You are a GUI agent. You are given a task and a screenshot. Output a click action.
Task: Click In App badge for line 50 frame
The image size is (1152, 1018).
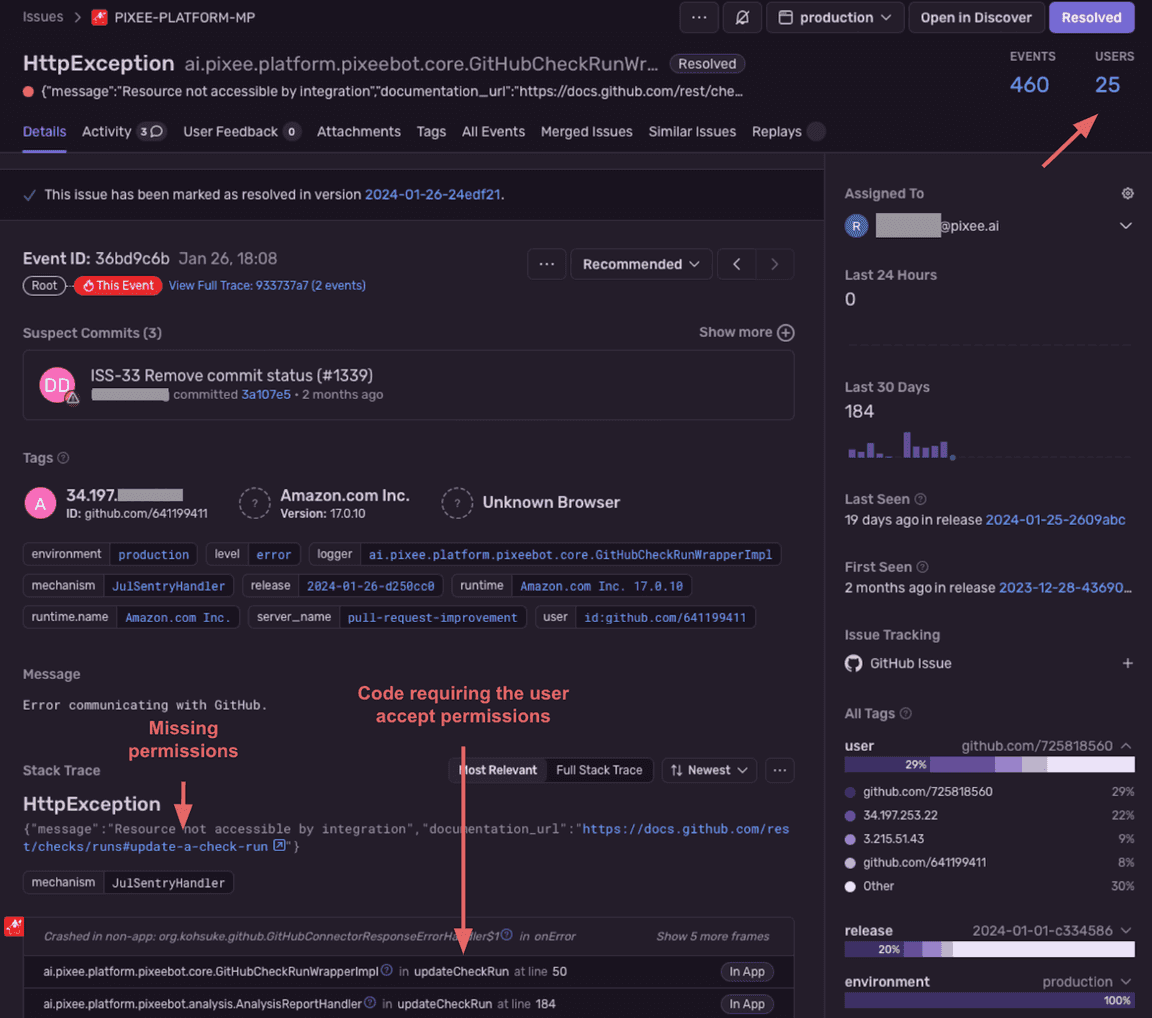[x=746, y=972]
